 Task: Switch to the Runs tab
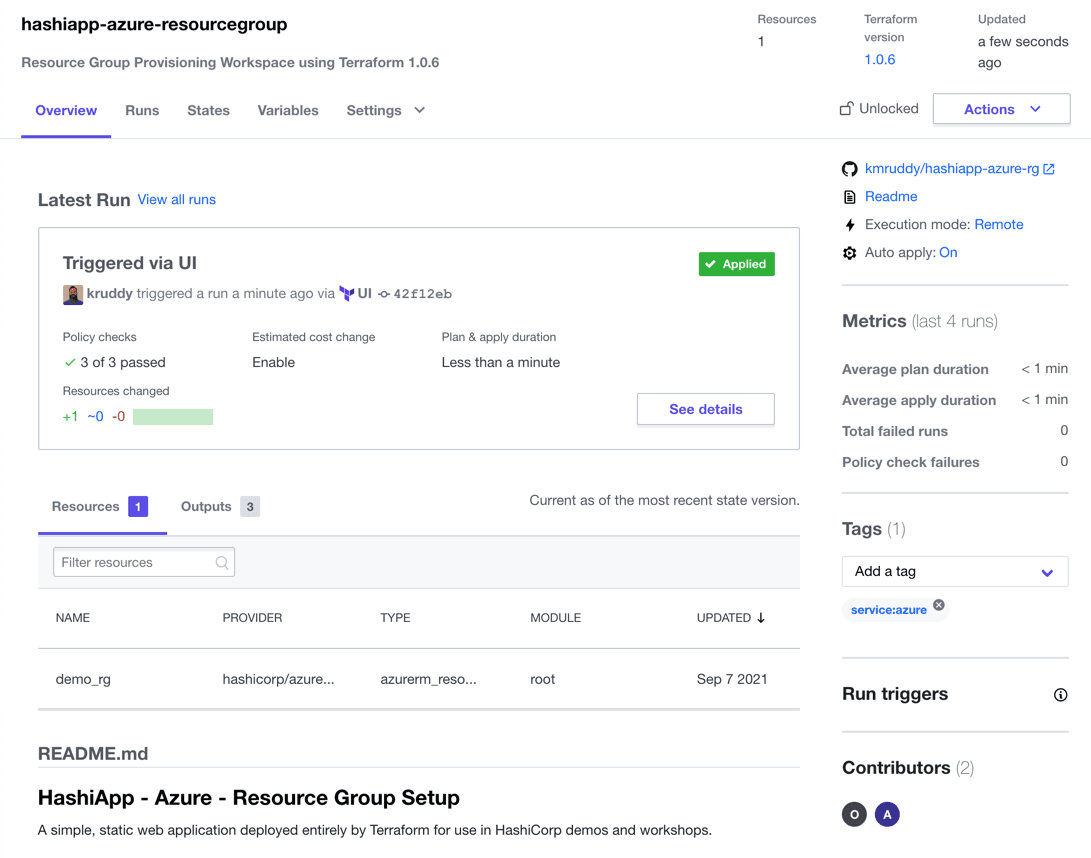pos(141,111)
